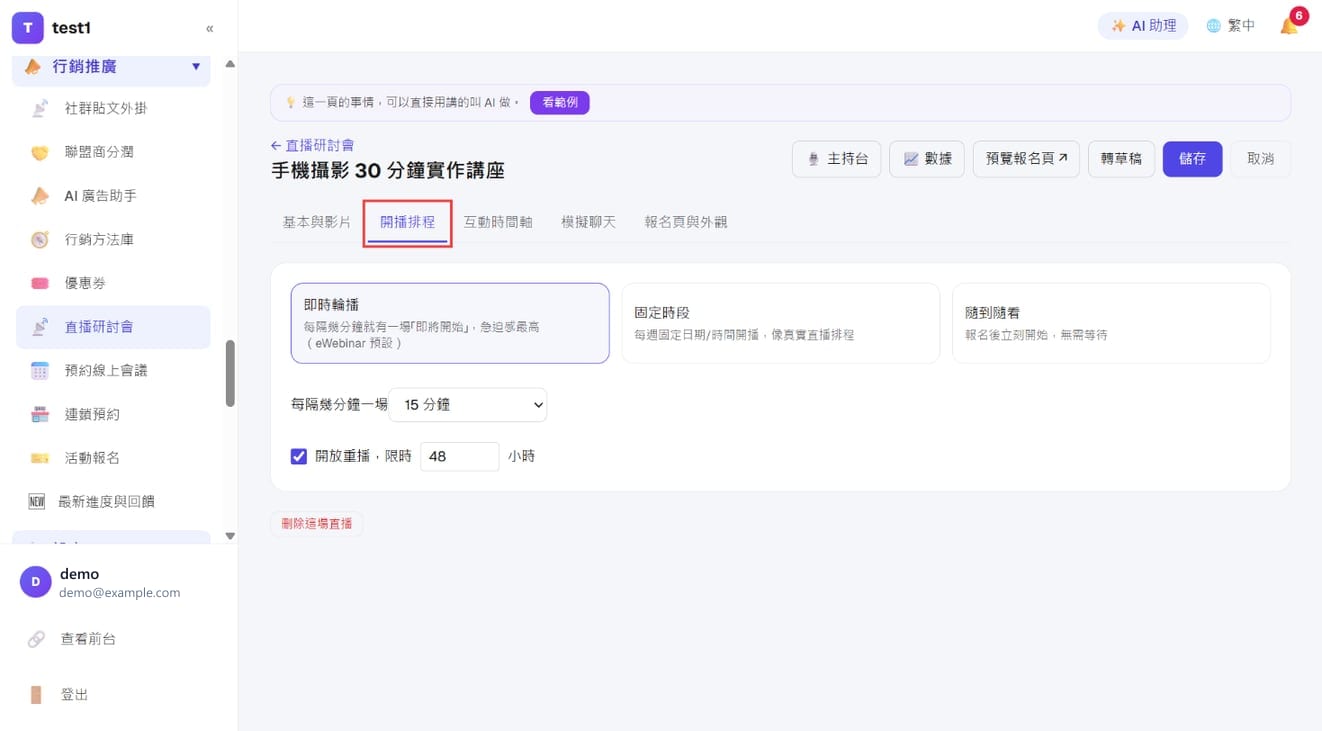Viewport: 1322px width, 731px height.
Task: Select the 即時輪播 schedule mode
Action: tap(450, 323)
